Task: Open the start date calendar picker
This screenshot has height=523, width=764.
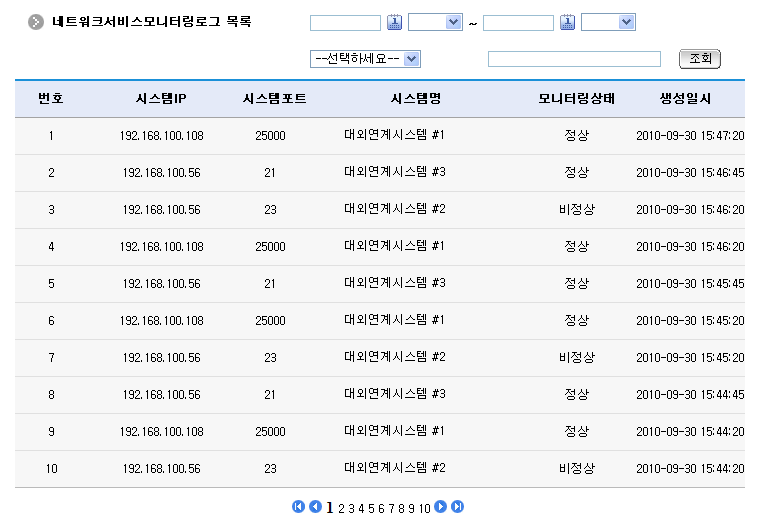Action: [x=394, y=22]
